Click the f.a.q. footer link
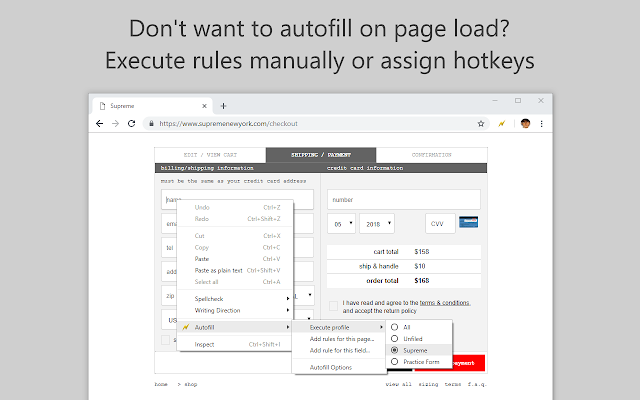Screen dimensions: 640x400 (x=477, y=384)
